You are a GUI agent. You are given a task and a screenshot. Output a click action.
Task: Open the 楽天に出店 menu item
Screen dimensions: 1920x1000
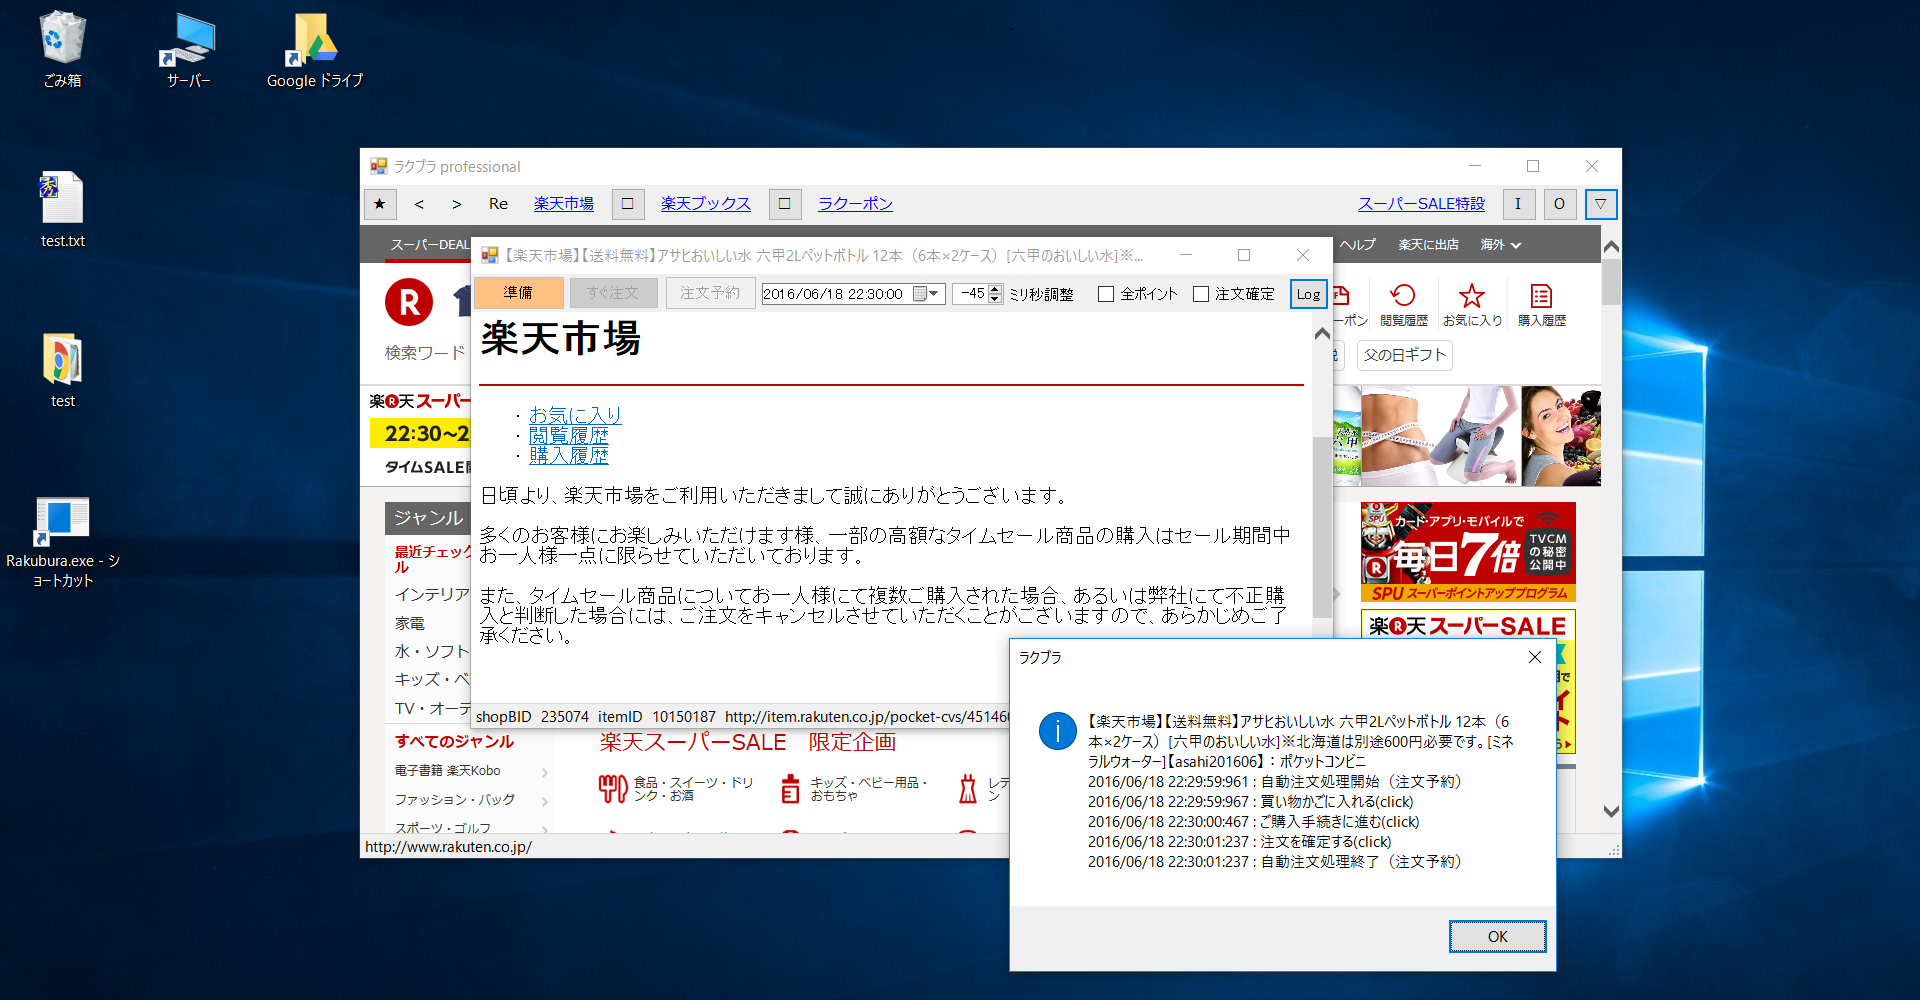coord(1428,244)
